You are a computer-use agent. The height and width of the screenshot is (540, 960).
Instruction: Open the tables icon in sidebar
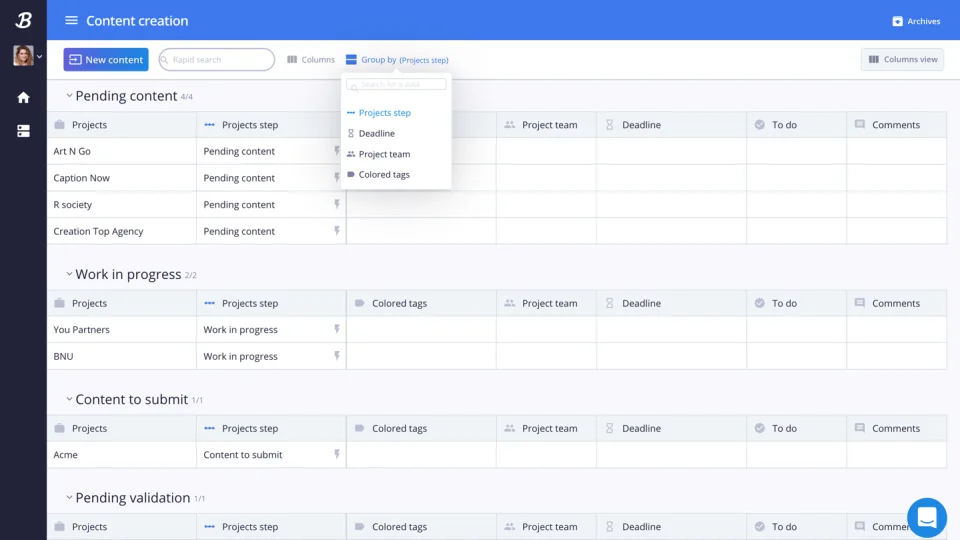[x=23, y=131]
